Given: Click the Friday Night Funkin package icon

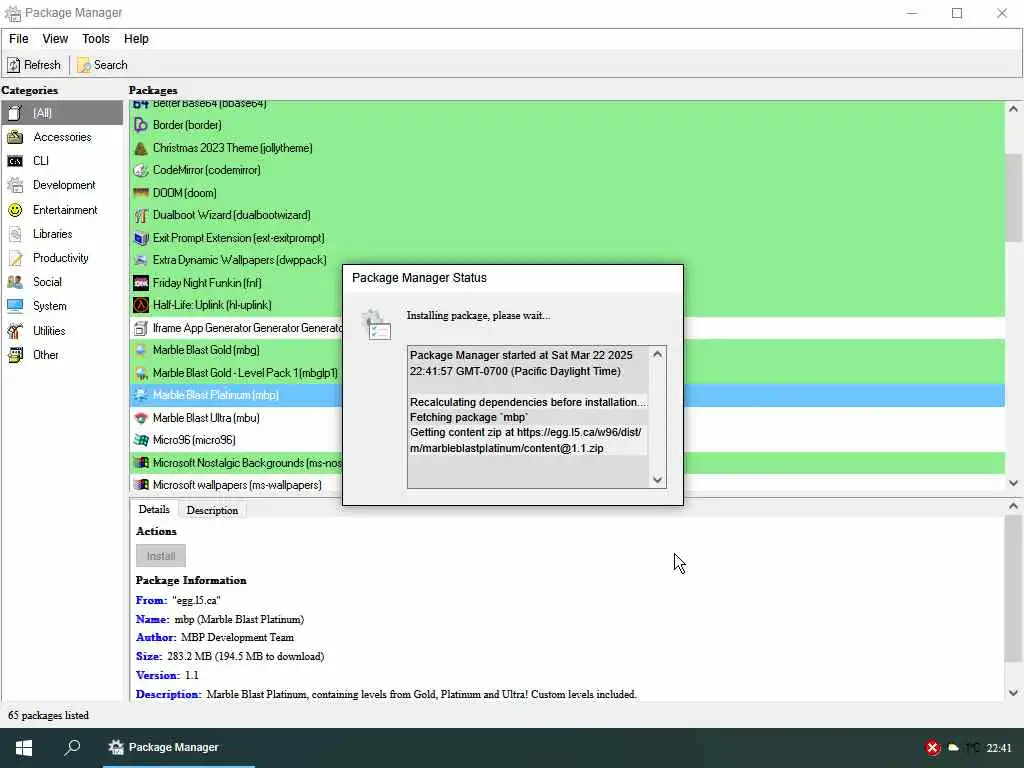Looking at the screenshot, I should tap(140, 283).
